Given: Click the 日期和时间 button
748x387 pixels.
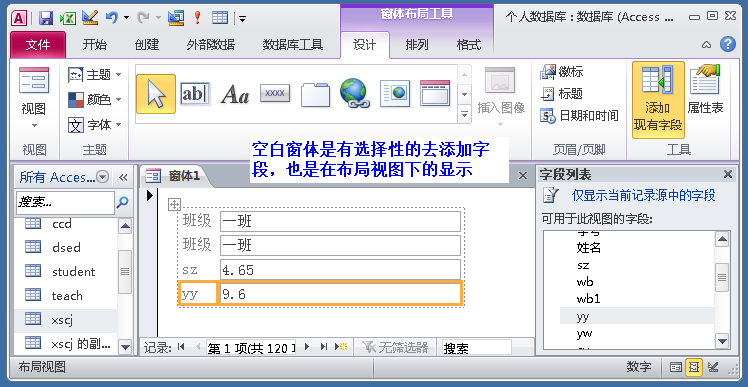Looking at the screenshot, I should 579,115.
